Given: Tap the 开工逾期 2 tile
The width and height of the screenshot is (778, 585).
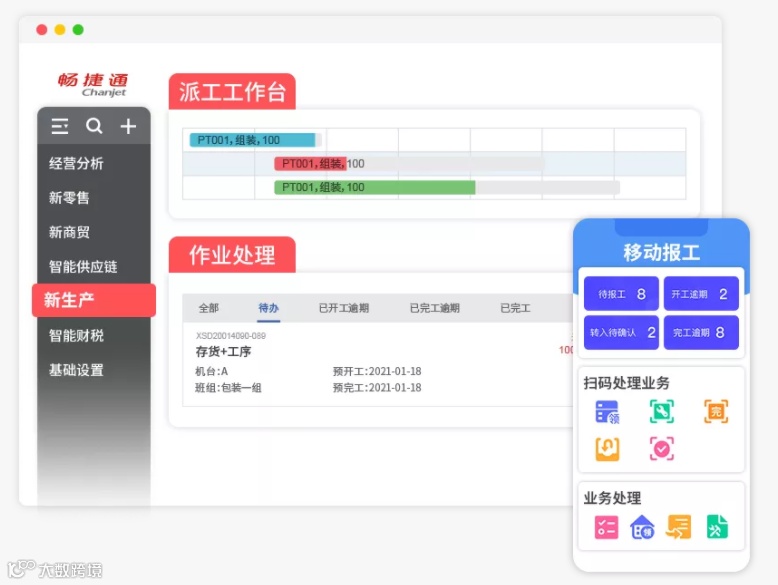Looking at the screenshot, I should pos(701,294).
